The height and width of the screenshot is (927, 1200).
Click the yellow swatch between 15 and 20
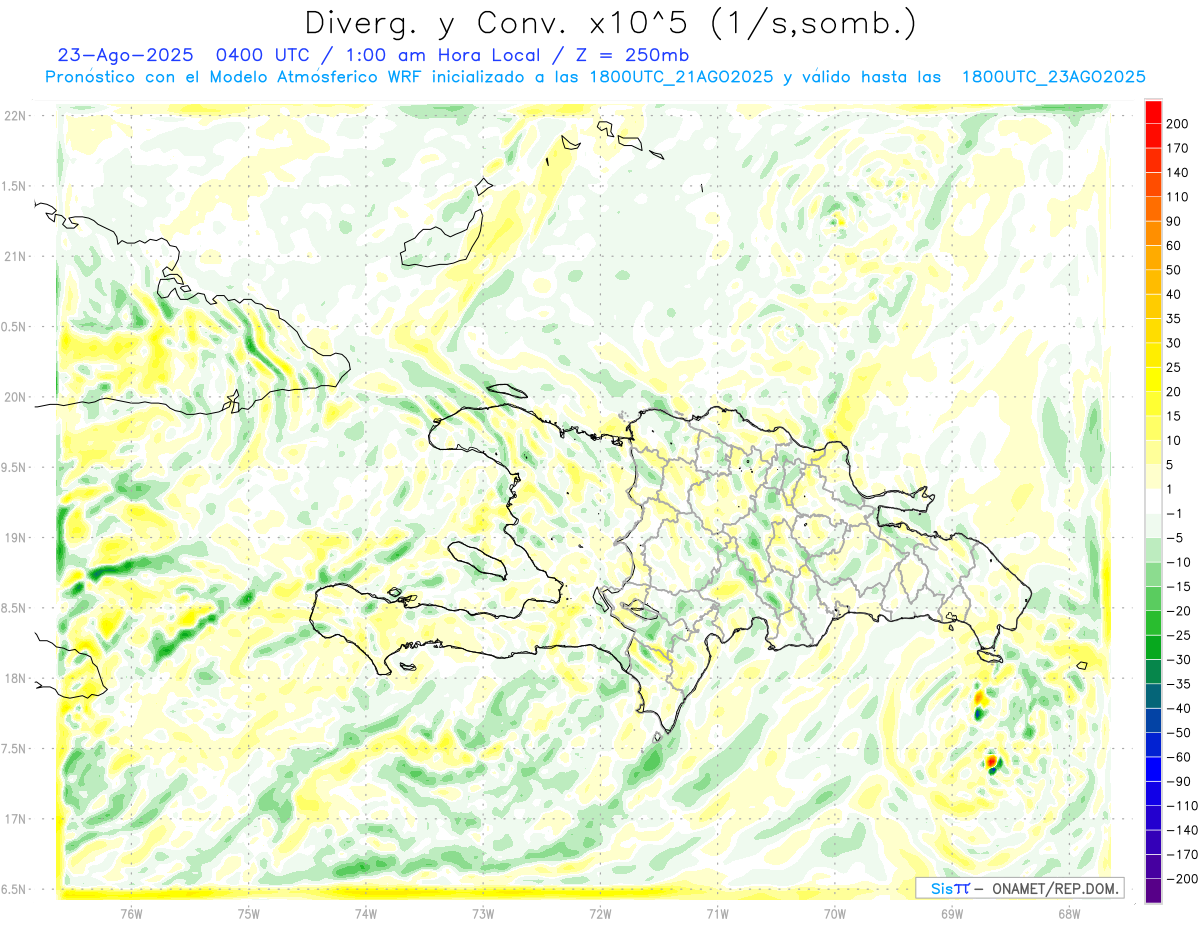click(x=1153, y=404)
